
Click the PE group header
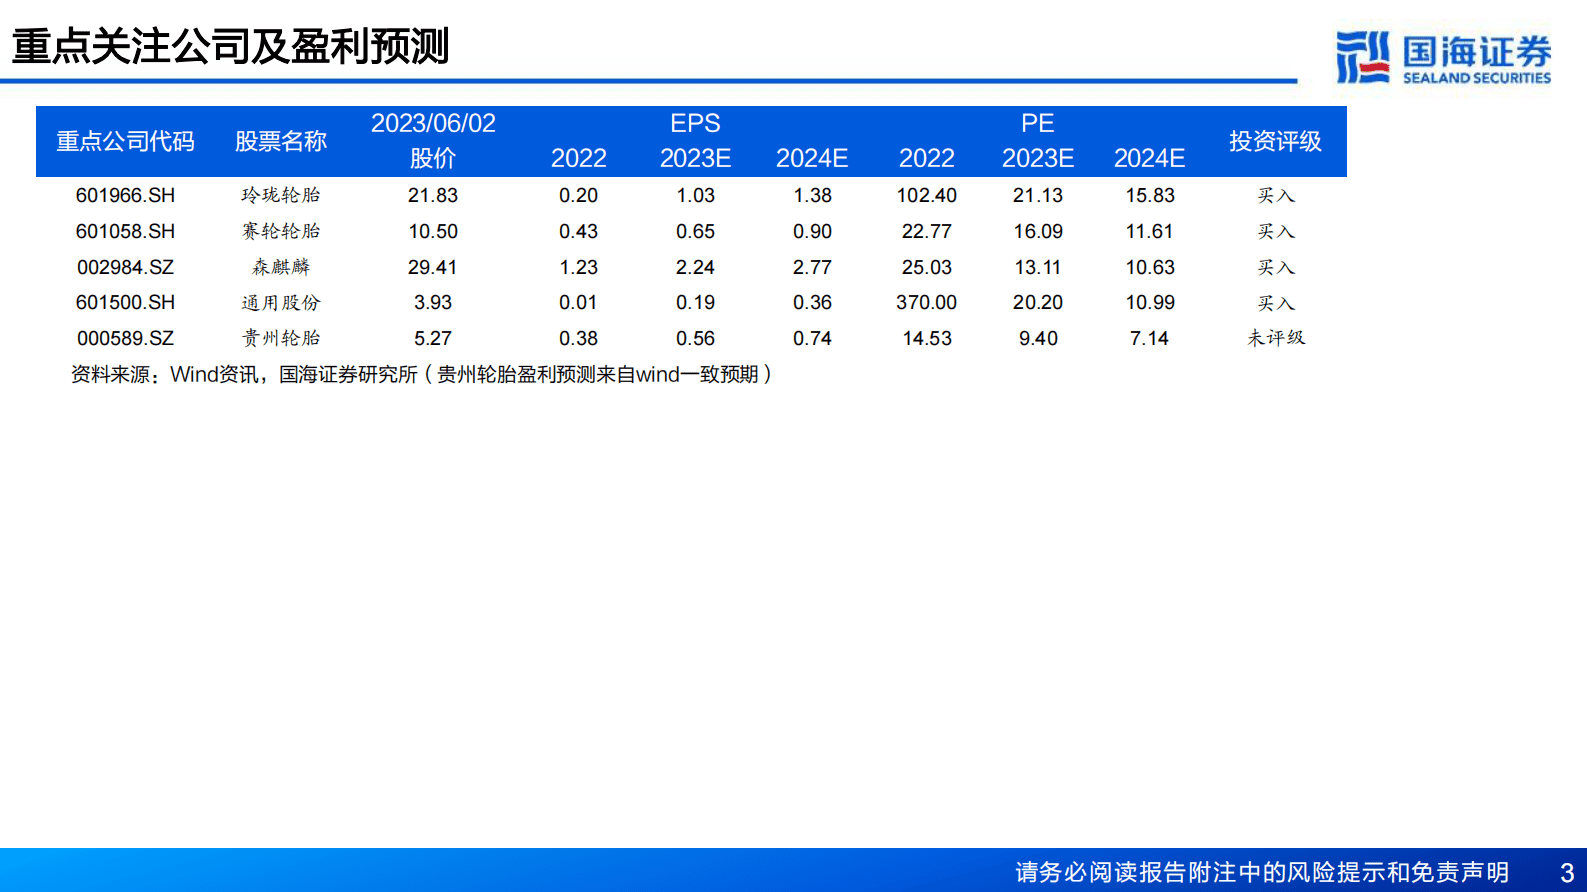(x=1038, y=123)
